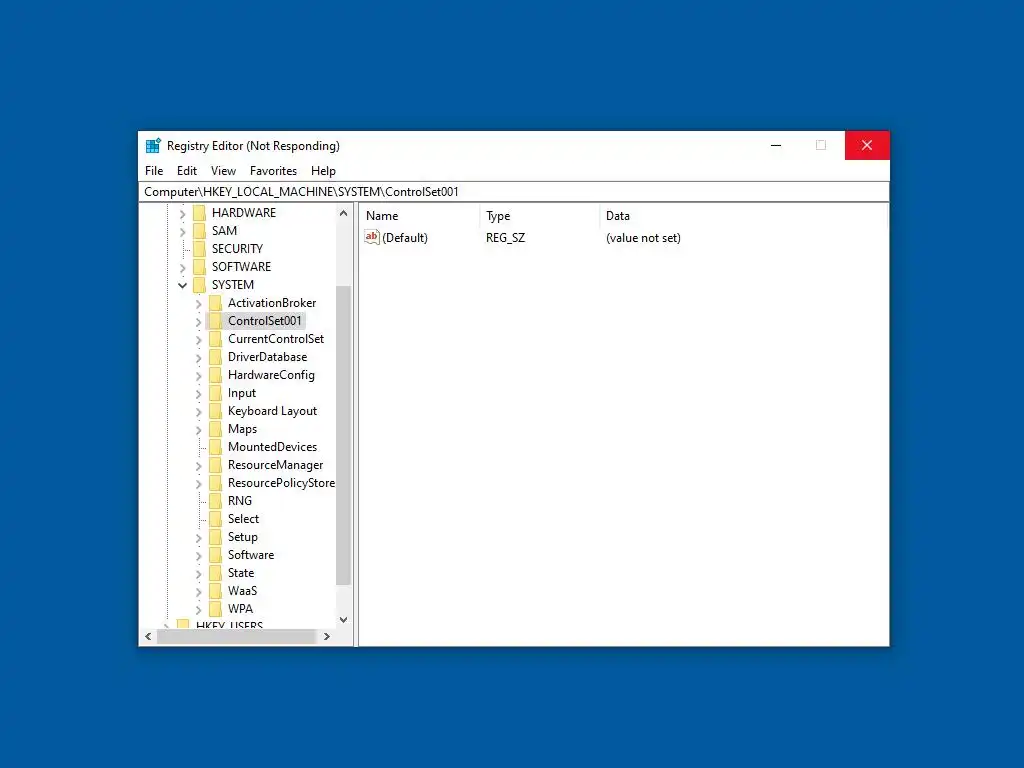Click the Input folder icon
Viewport: 1024px width, 768px height.
[216, 393]
